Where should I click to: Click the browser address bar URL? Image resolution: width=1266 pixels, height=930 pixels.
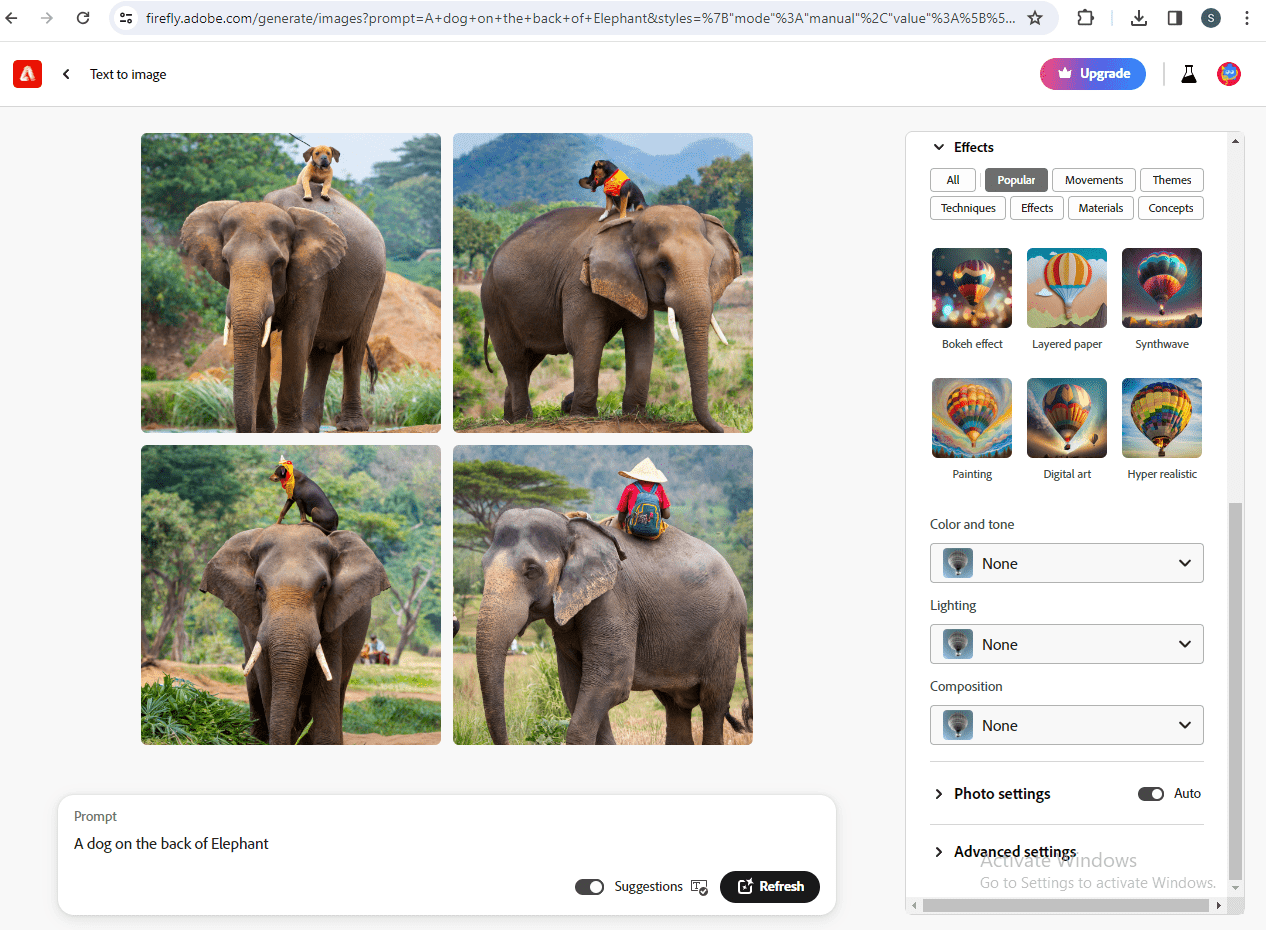coord(580,18)
